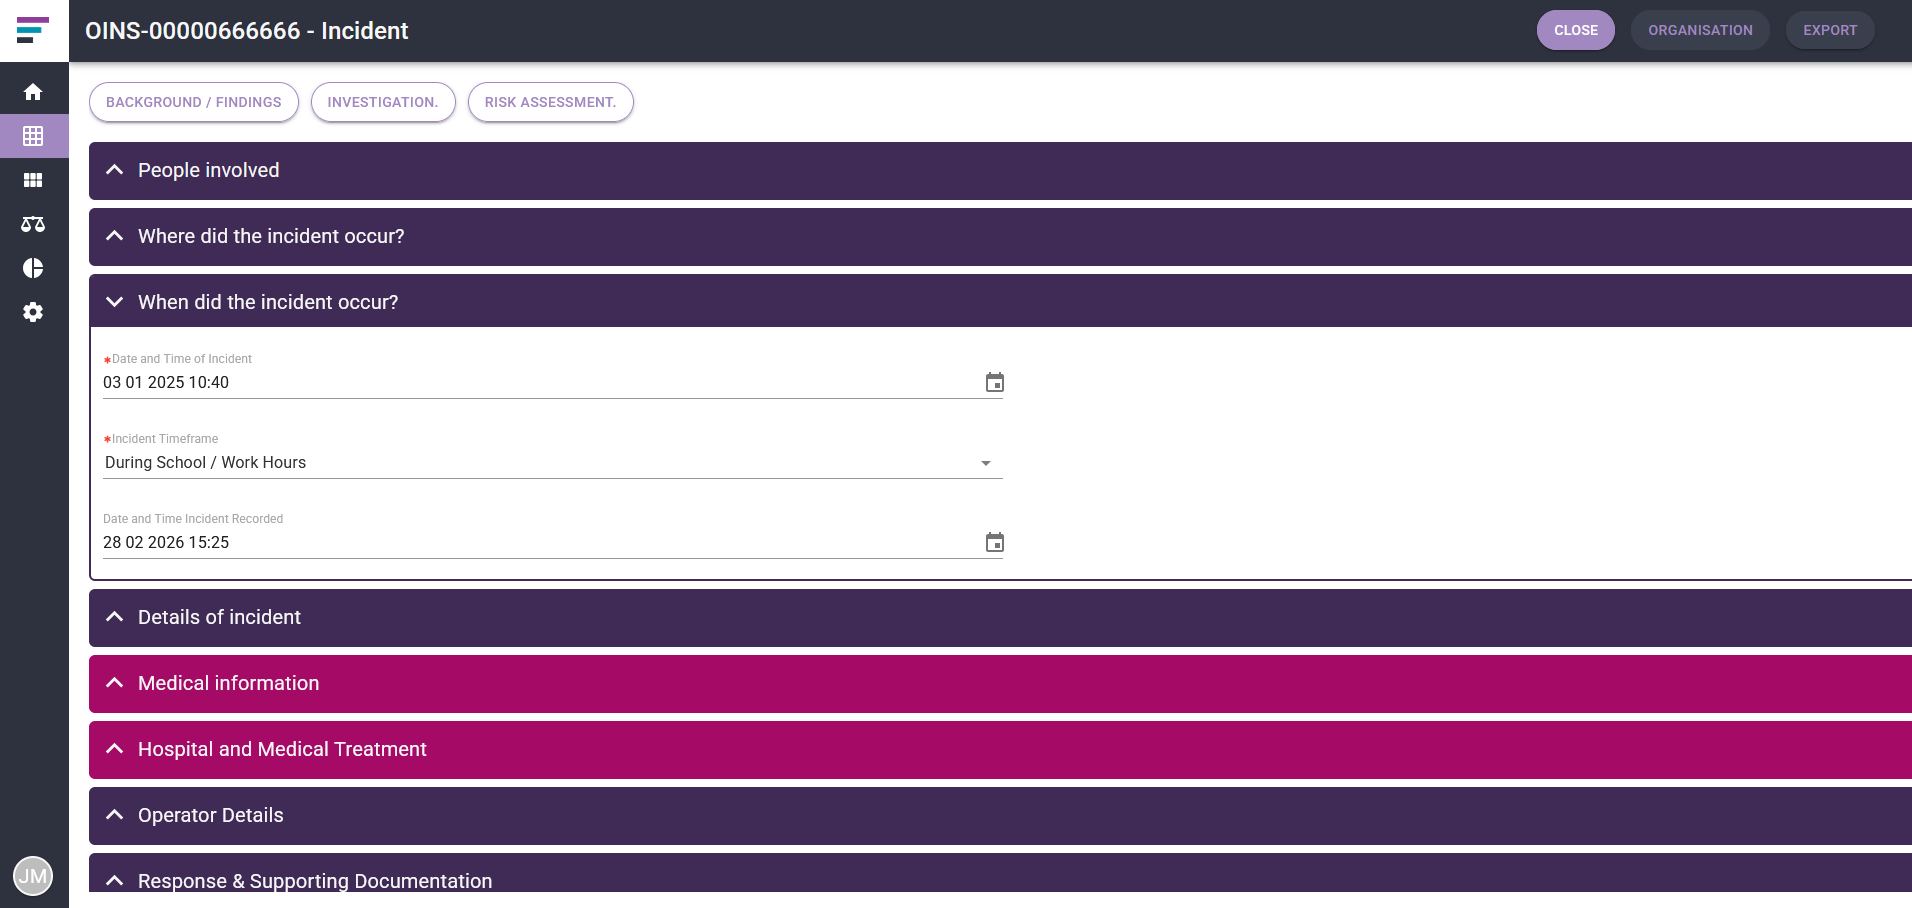Open settings gear icon in sidebar
The image size is (1912, 908).
33,312
